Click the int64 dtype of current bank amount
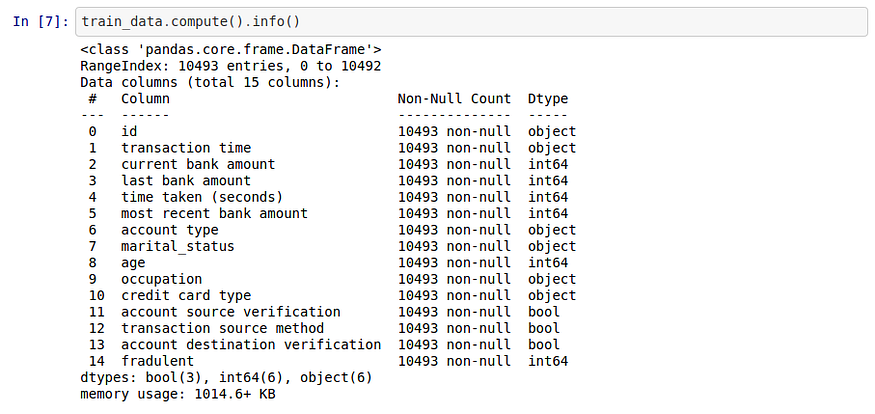This screenshot has height=414, width=875. click(x=548, y=165)
